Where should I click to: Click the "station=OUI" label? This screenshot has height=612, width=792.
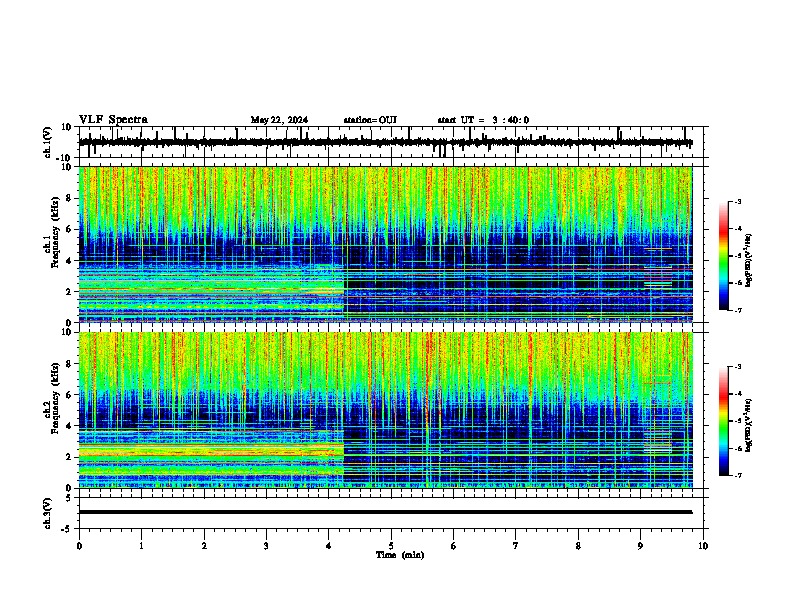pyautogui.click(x=370, y=120)
